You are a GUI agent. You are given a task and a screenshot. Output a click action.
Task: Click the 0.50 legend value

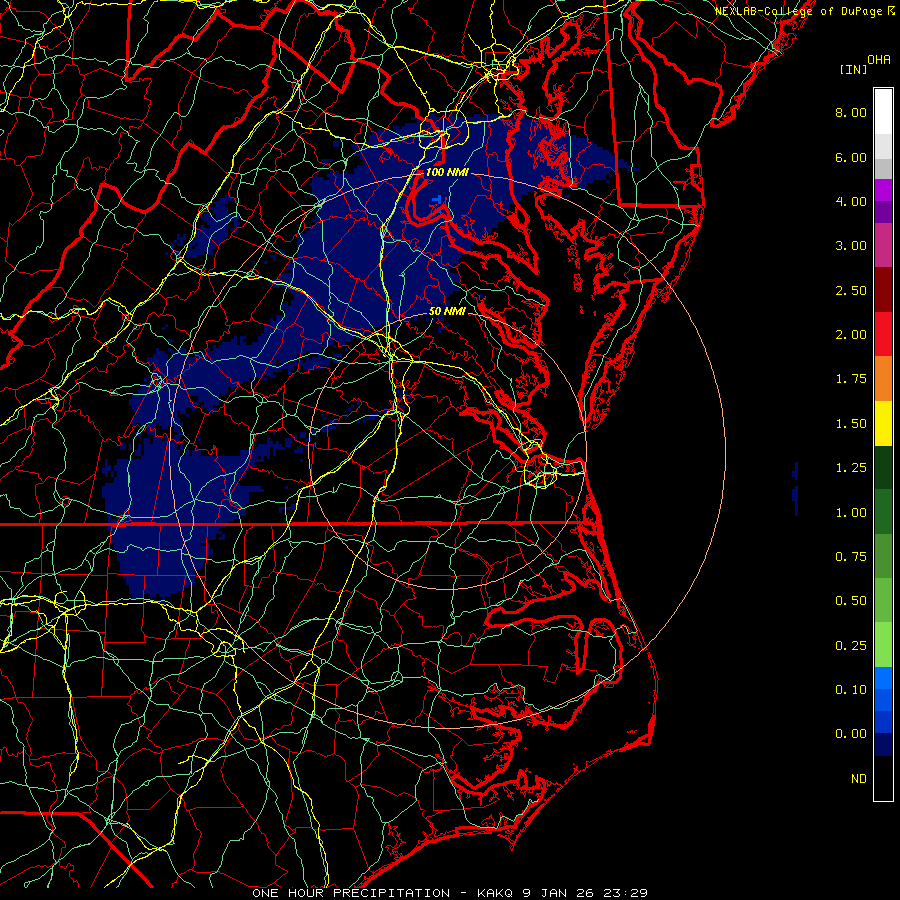tap(851, 601)
